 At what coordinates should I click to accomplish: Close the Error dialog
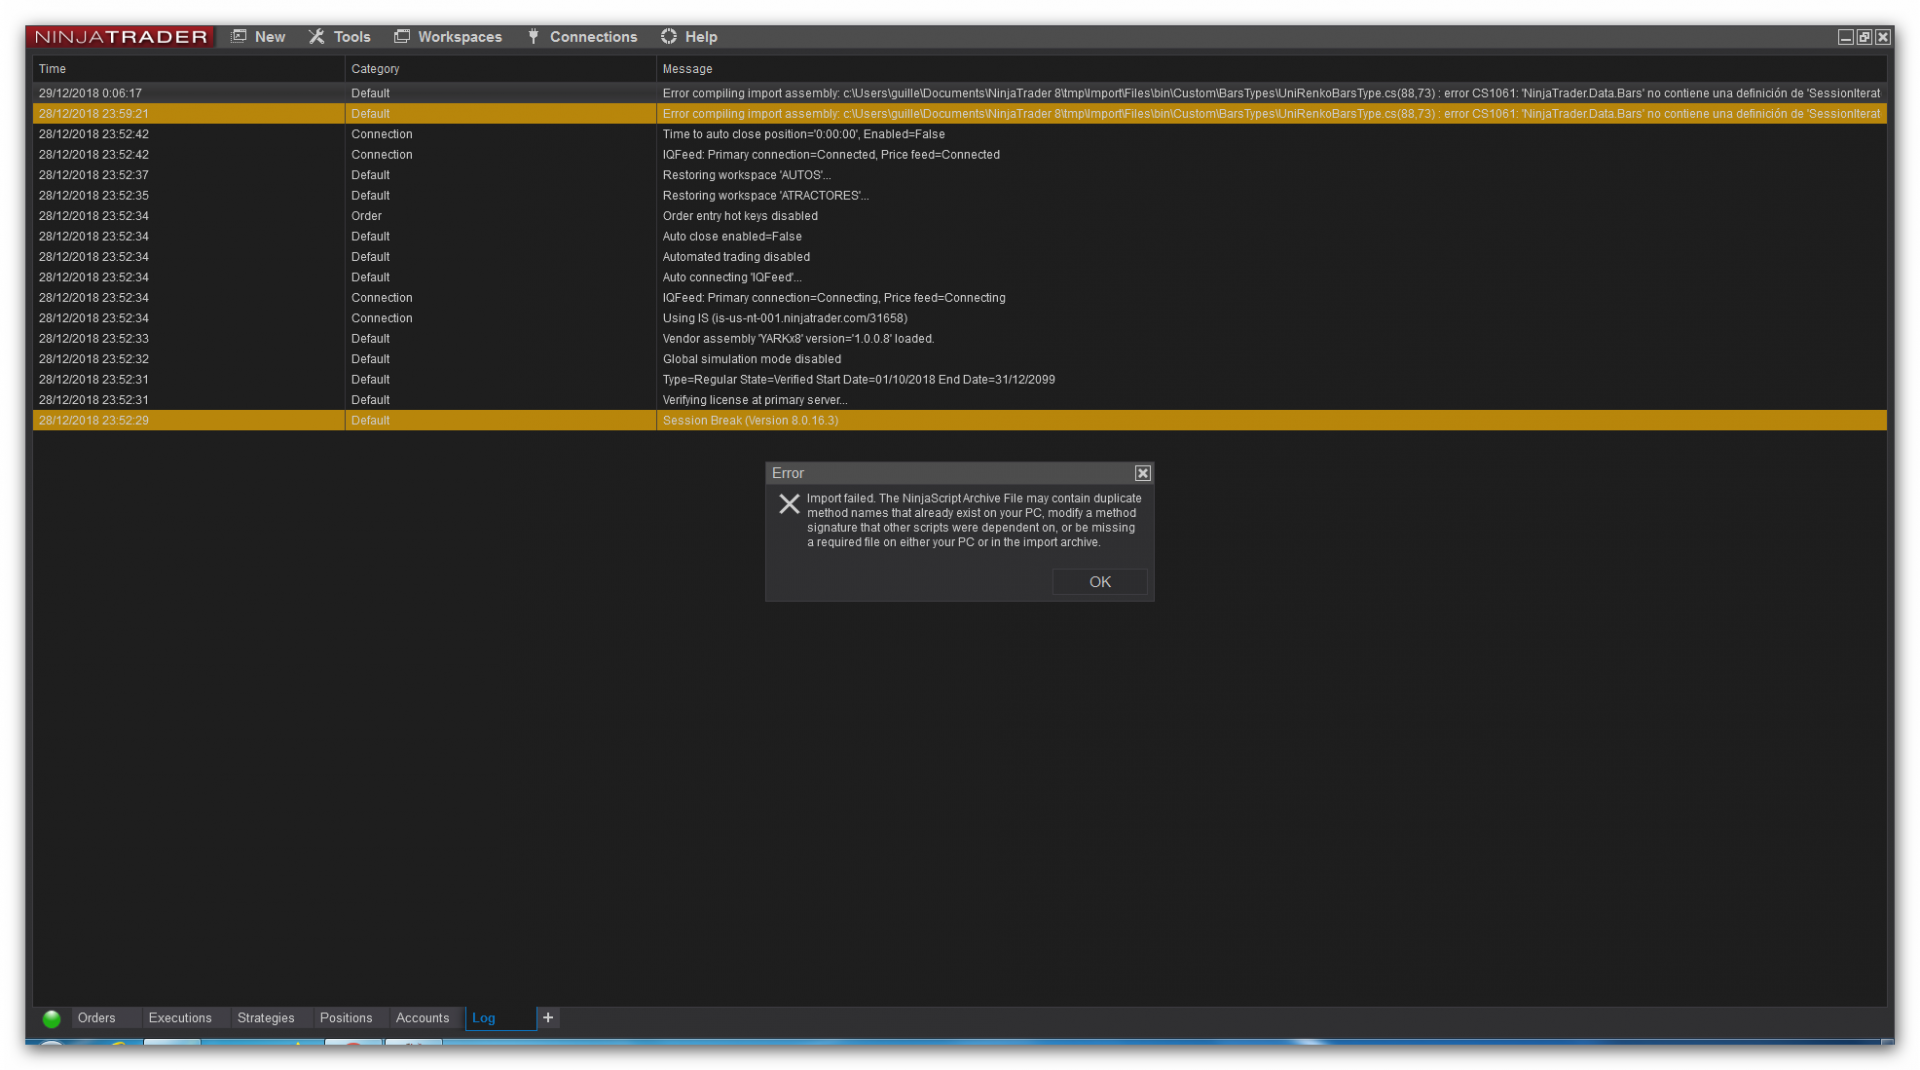point(1143,474)
